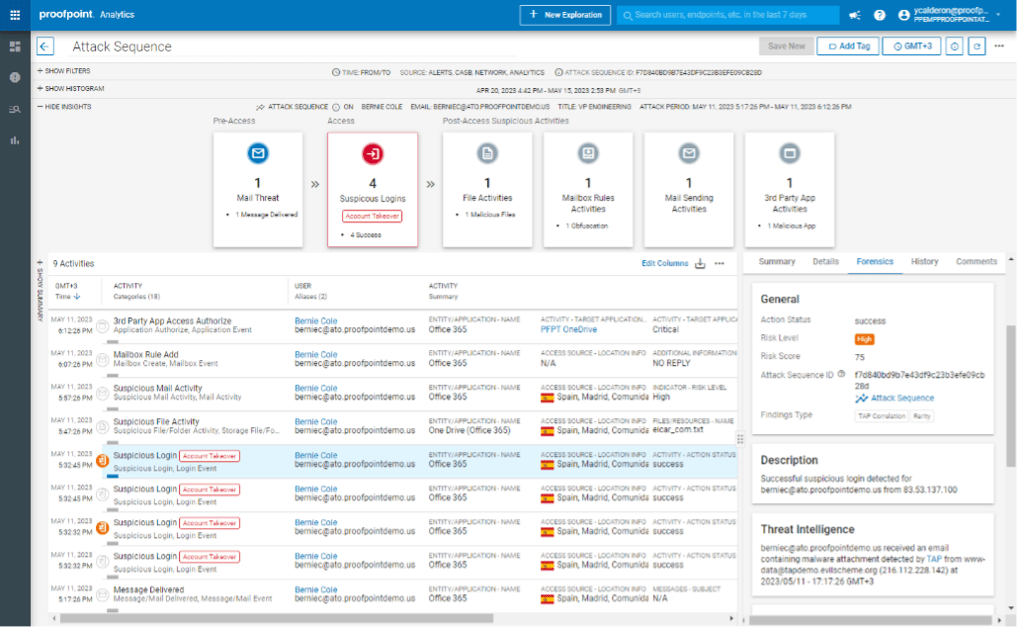Click the TAP Correlation findings tag
The height and width of the screenshot is (629, 1020).
881,416
